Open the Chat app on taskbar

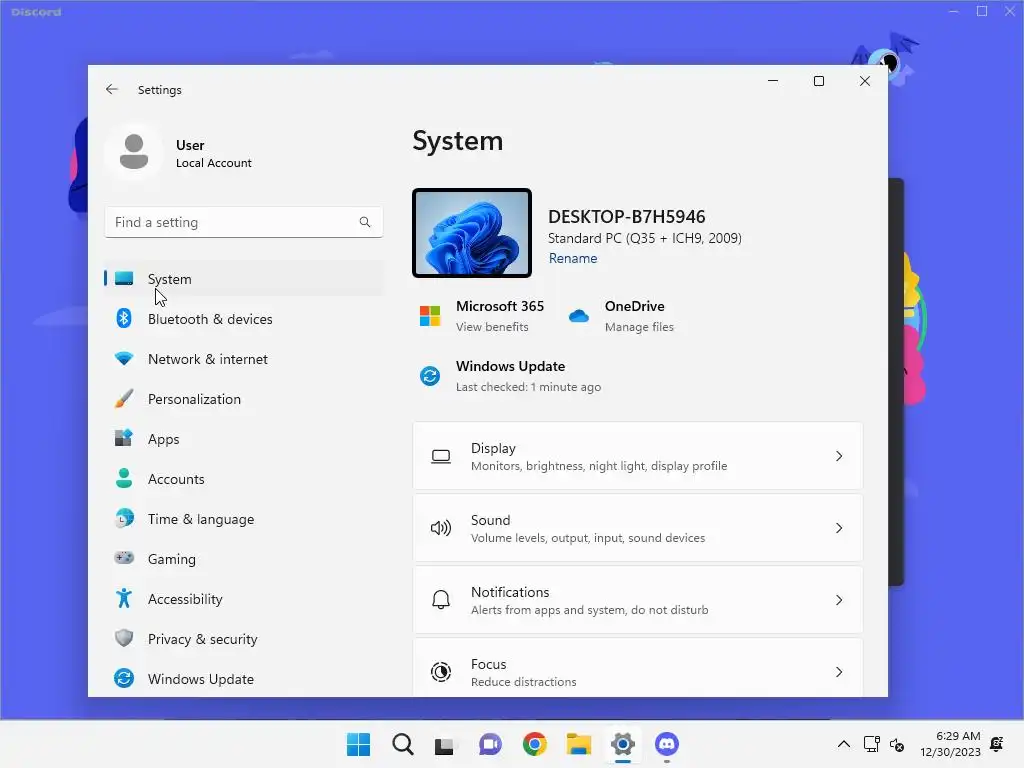(490, 744)
